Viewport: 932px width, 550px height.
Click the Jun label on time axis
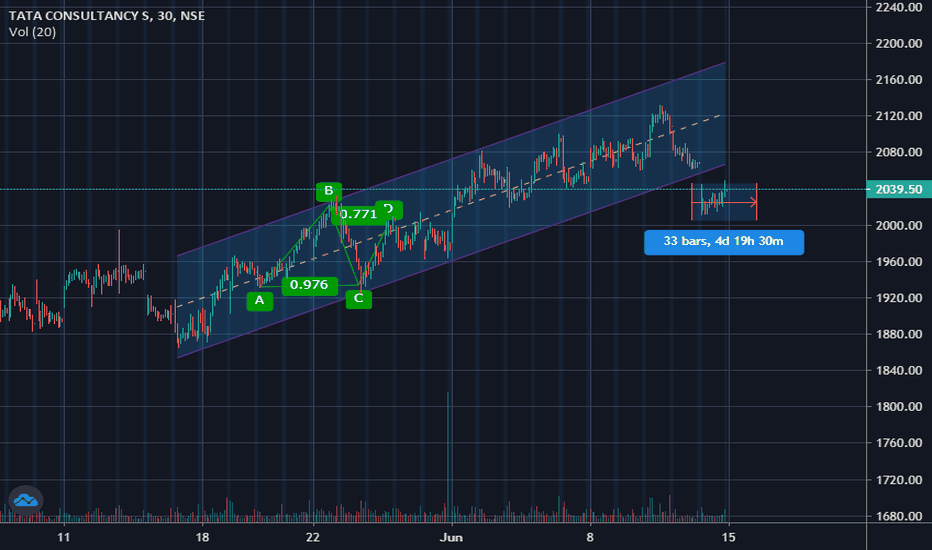[451, 538]
